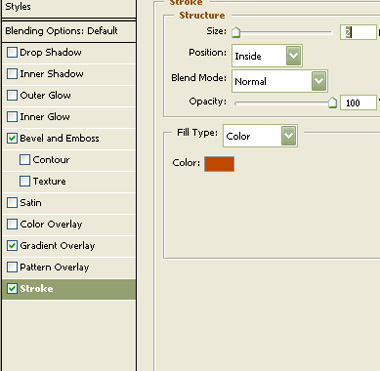Open the Inner Shadow settings row
The width and height of the screenshot is (380, 371).
tap(69, 74)
